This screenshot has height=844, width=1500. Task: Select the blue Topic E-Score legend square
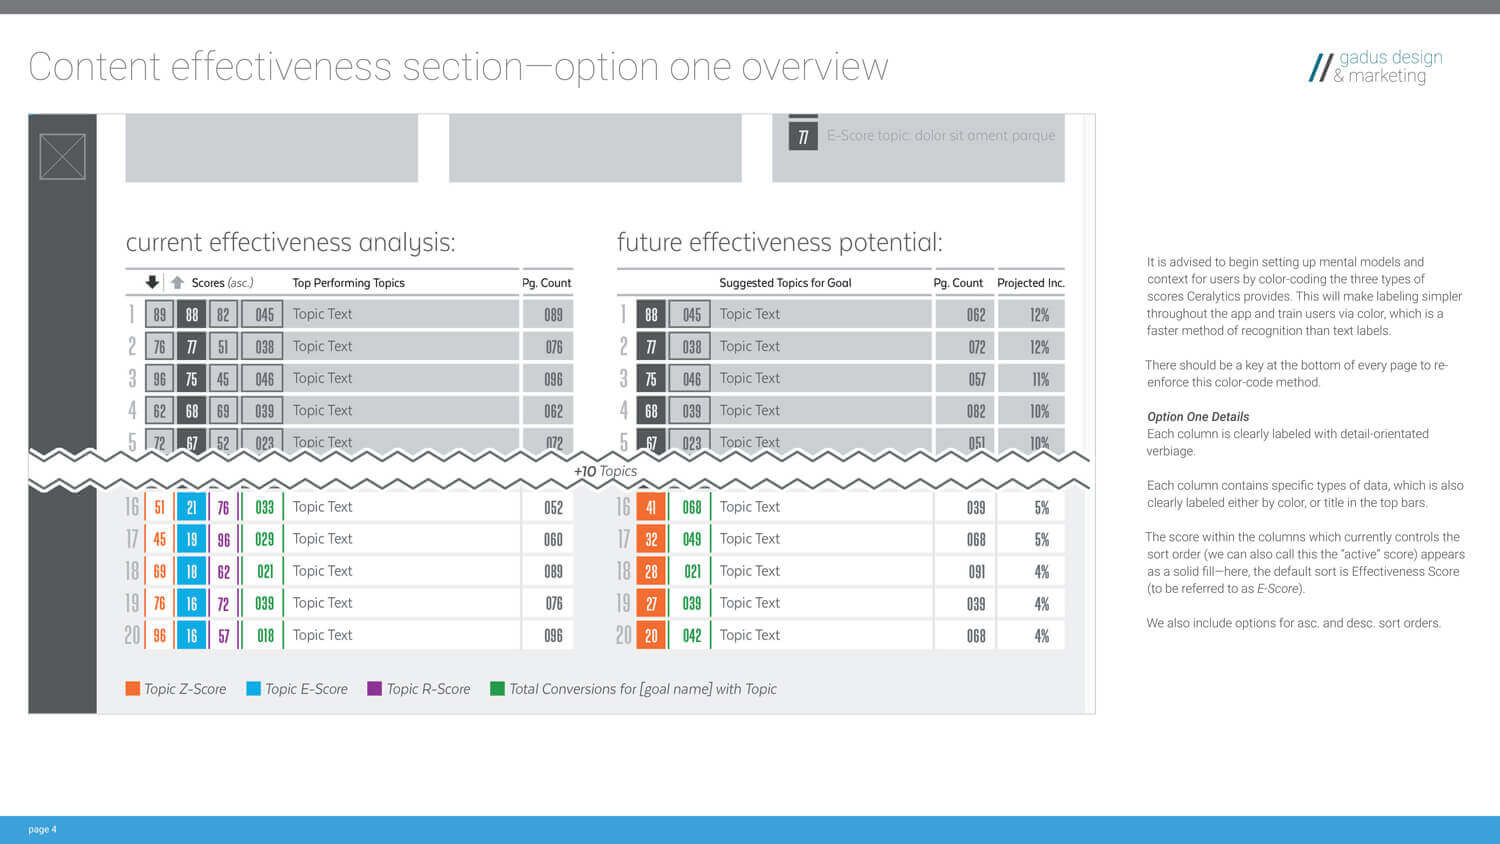tap(254, 689)
